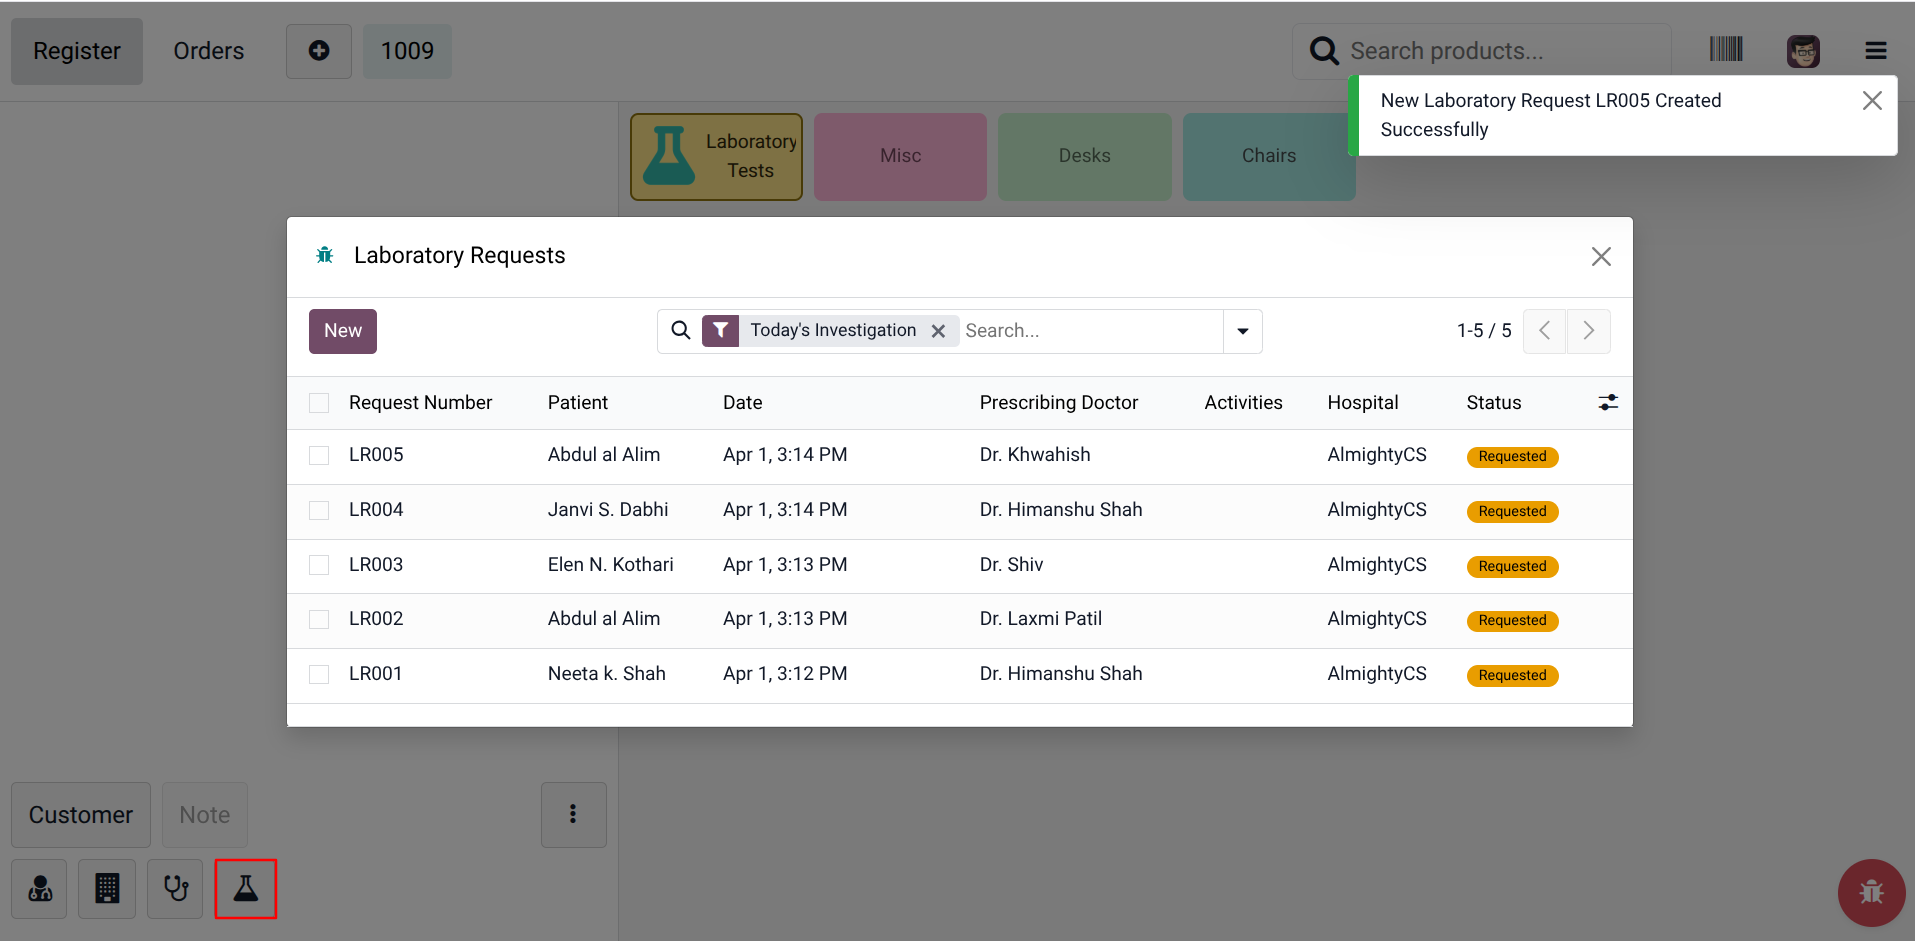Open column settings adjust icon
Screen dimensions: 1915x941
[1607, 402]
